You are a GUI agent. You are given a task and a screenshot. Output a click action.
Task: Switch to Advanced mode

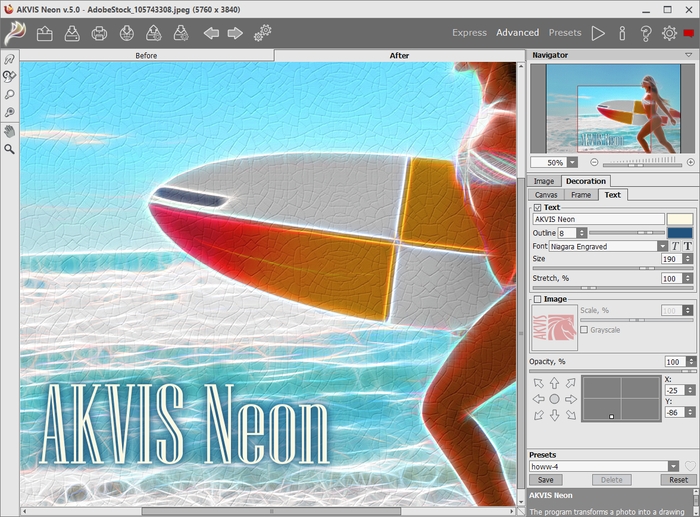517,33
